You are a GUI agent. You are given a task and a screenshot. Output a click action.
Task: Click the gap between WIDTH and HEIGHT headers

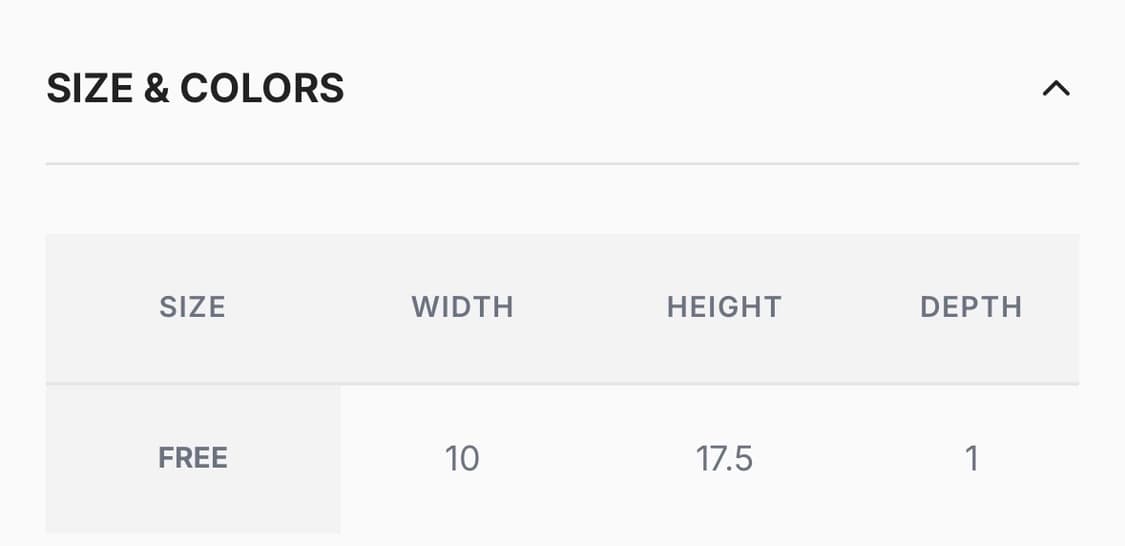[590, 307]
